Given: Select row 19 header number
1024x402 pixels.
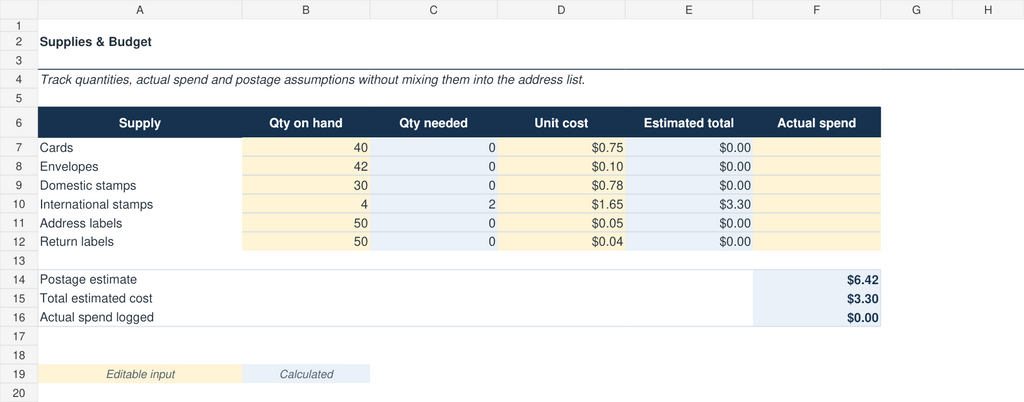Looking at the screenshot, I should [x=19, y=374].
